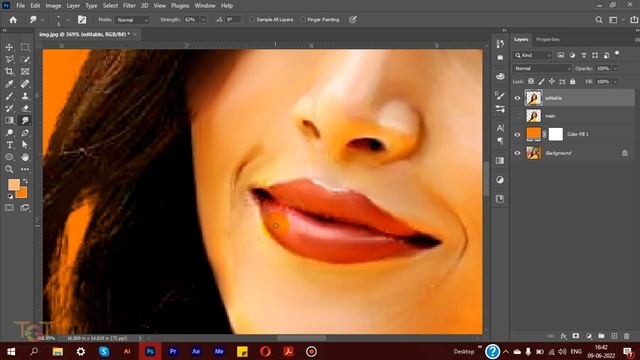Open the layer filter Kind dropdown
The image size is (640, 360).
[533, 55]
